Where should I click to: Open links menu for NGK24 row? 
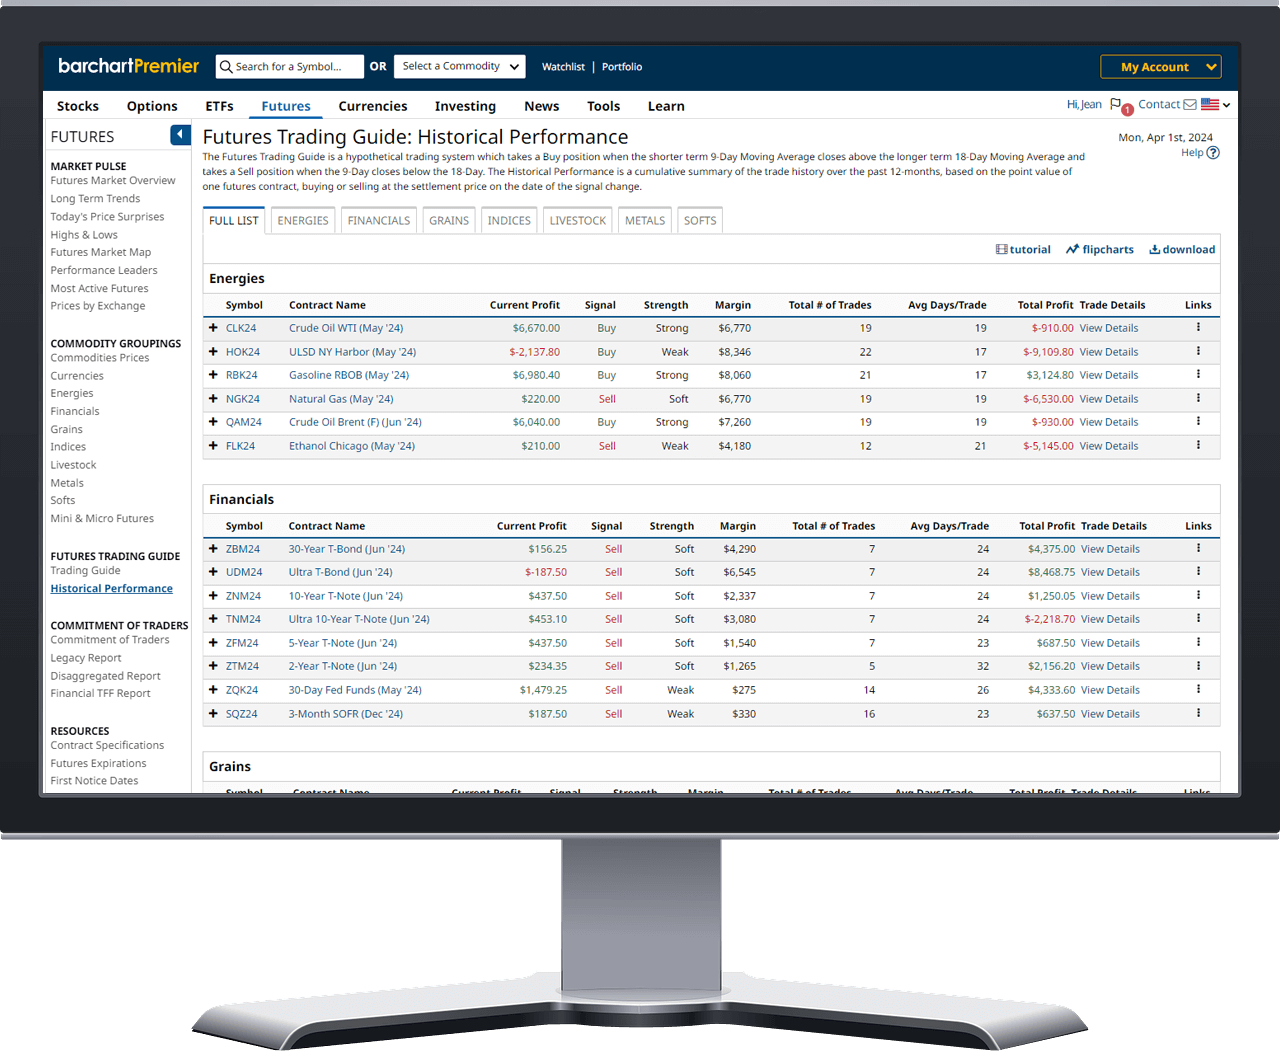click(x=1198, y=398)
